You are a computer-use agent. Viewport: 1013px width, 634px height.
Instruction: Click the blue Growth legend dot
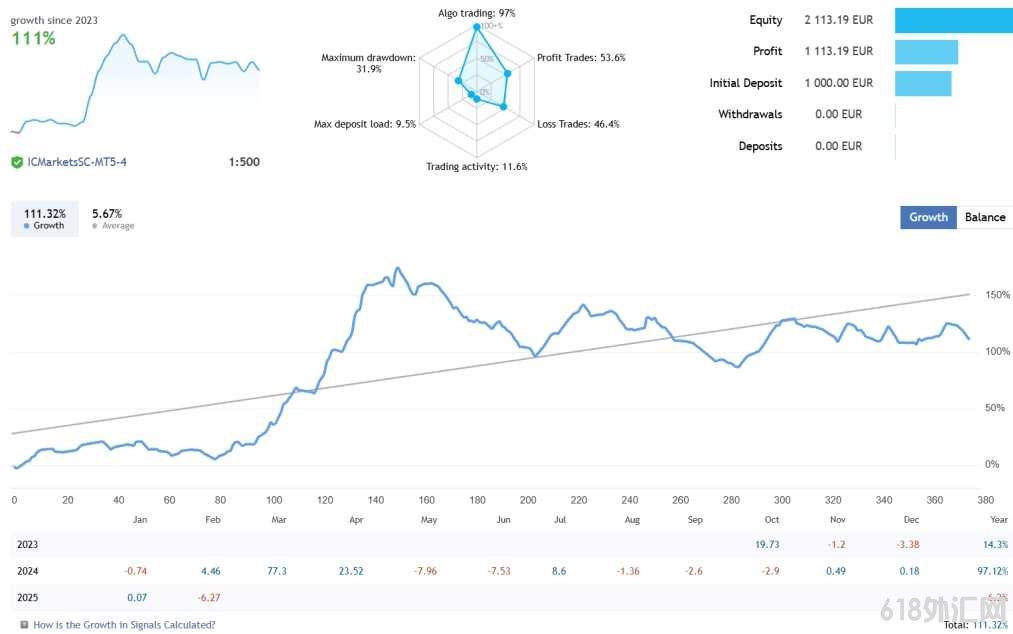click(x=26, y=226)
